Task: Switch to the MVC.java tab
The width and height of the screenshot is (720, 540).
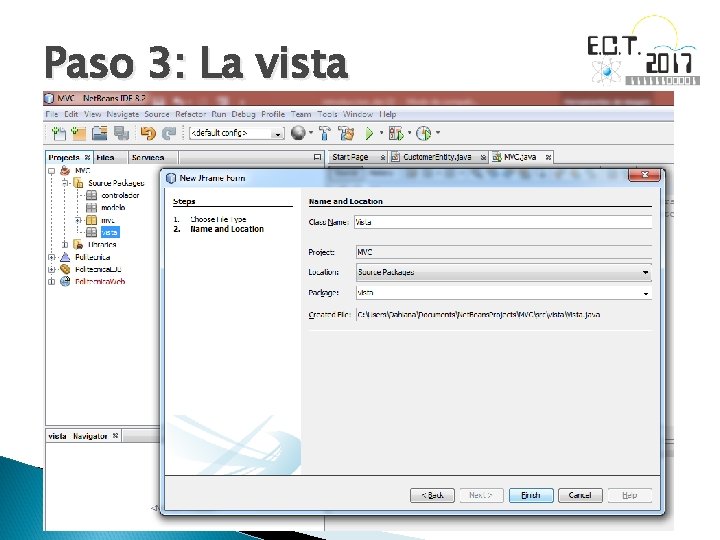Action: pyautogui.click(x=520, y=157)
